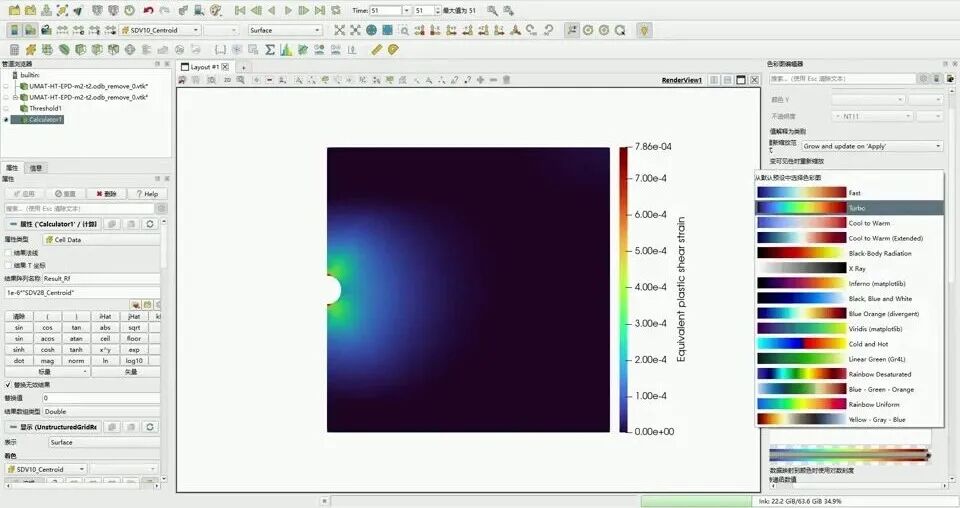Click the 清除 clear calculator button

click(x=19, y=316)
